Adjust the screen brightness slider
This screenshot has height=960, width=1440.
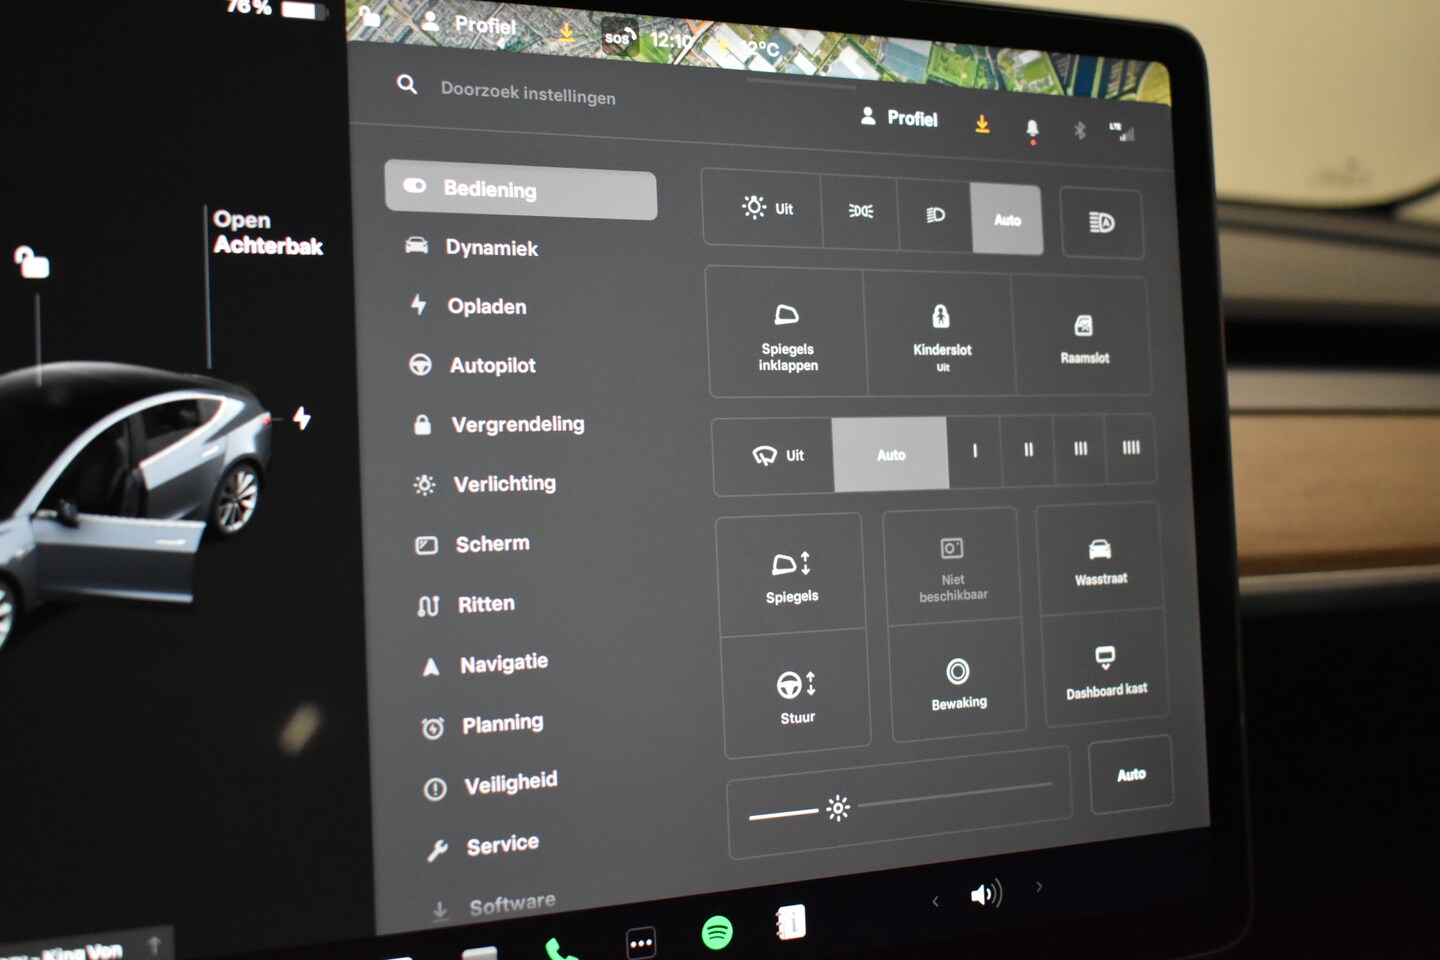[x=838, y=808]
